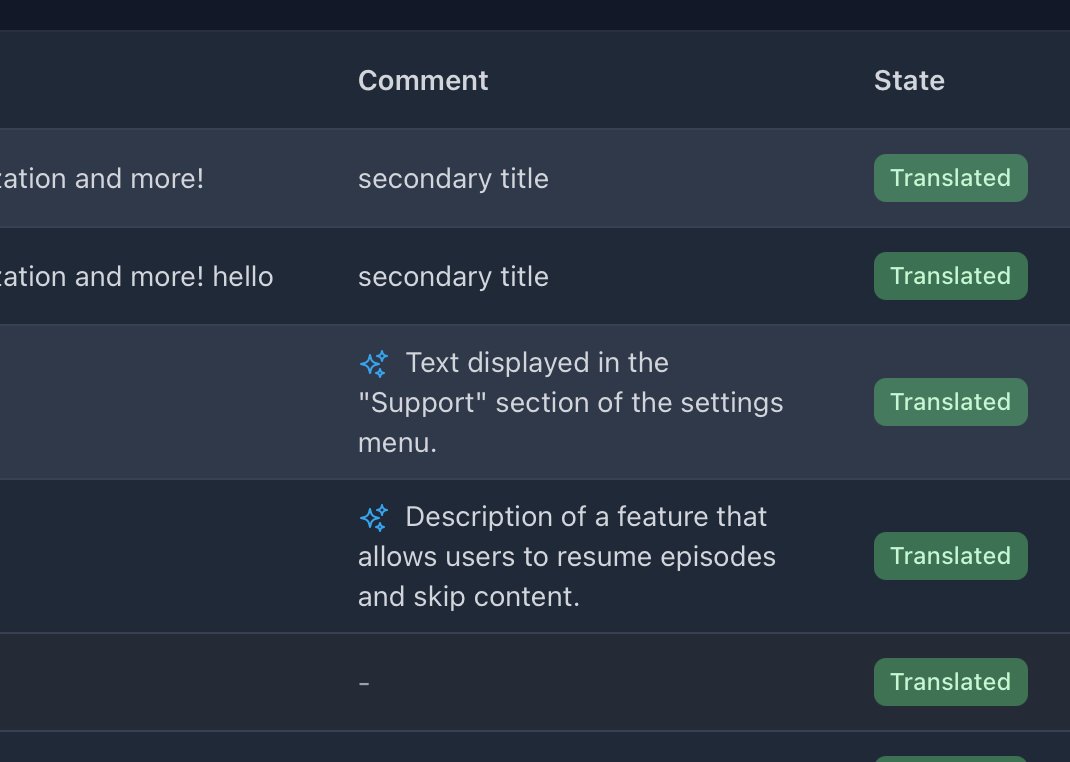Screen dimensions: 1070x762
Task: Select the "cation and more! hello" text cell
Action: (136, 277)
